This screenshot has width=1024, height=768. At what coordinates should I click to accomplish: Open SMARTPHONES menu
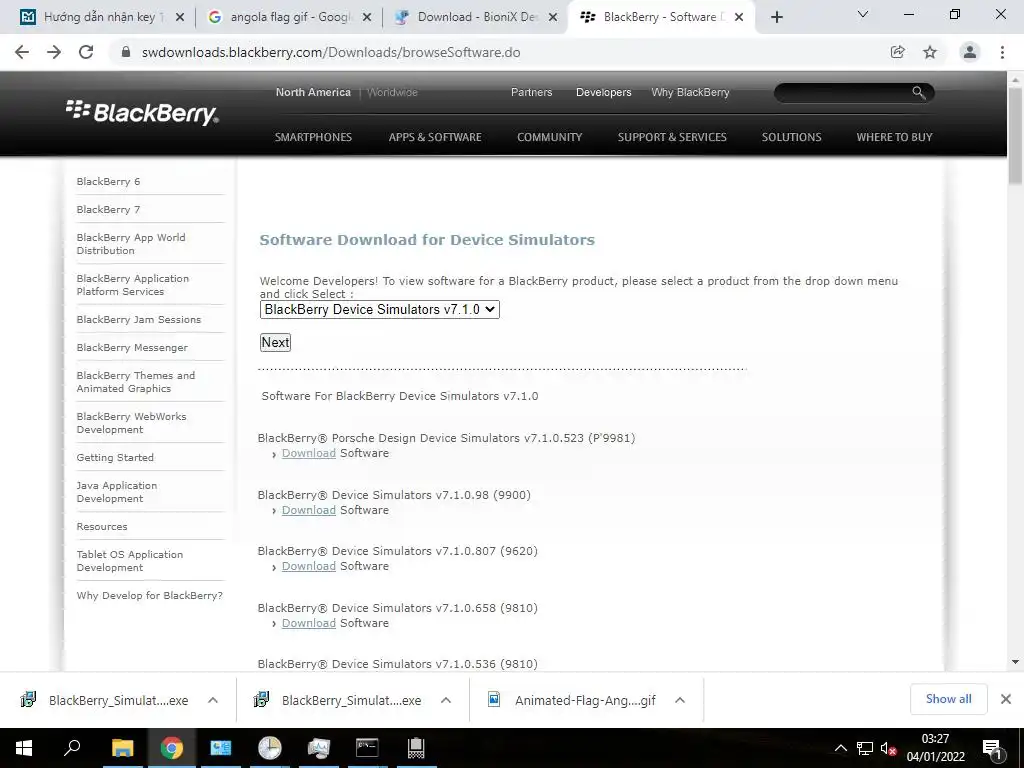tap(313, 137)
